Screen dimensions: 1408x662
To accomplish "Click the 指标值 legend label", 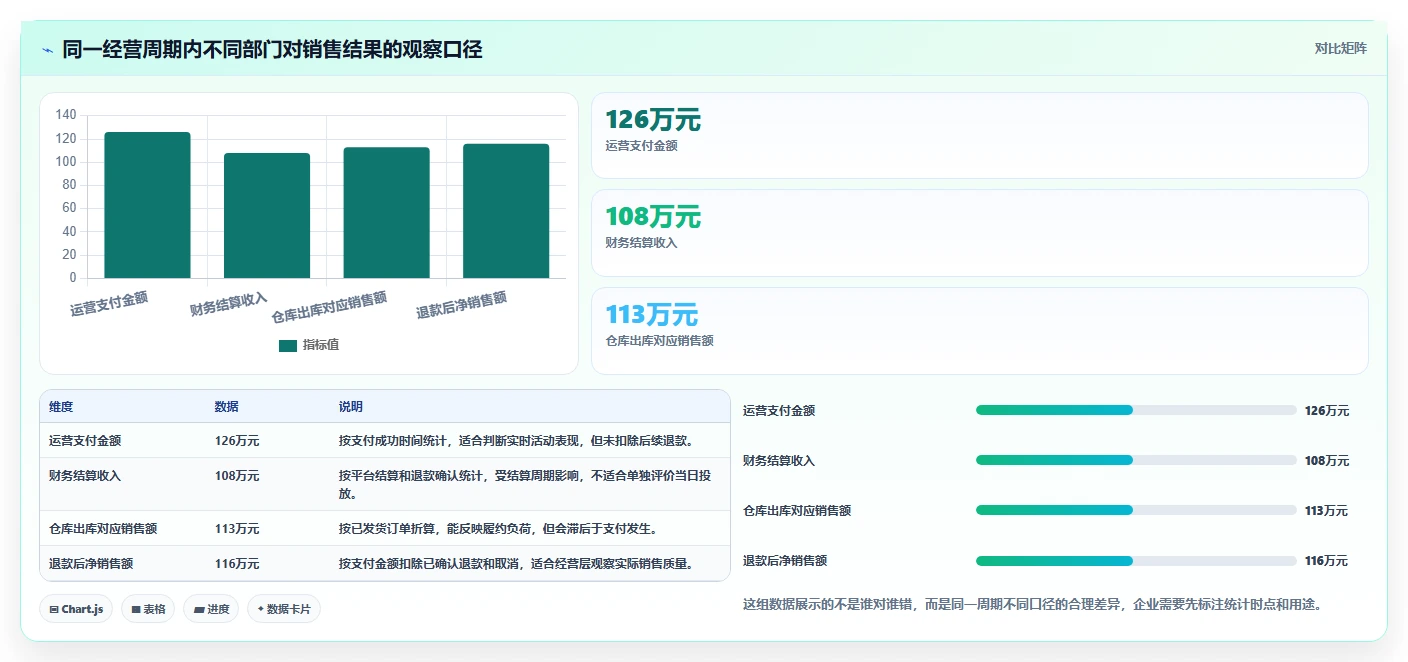I will click(x=321, y=345).
